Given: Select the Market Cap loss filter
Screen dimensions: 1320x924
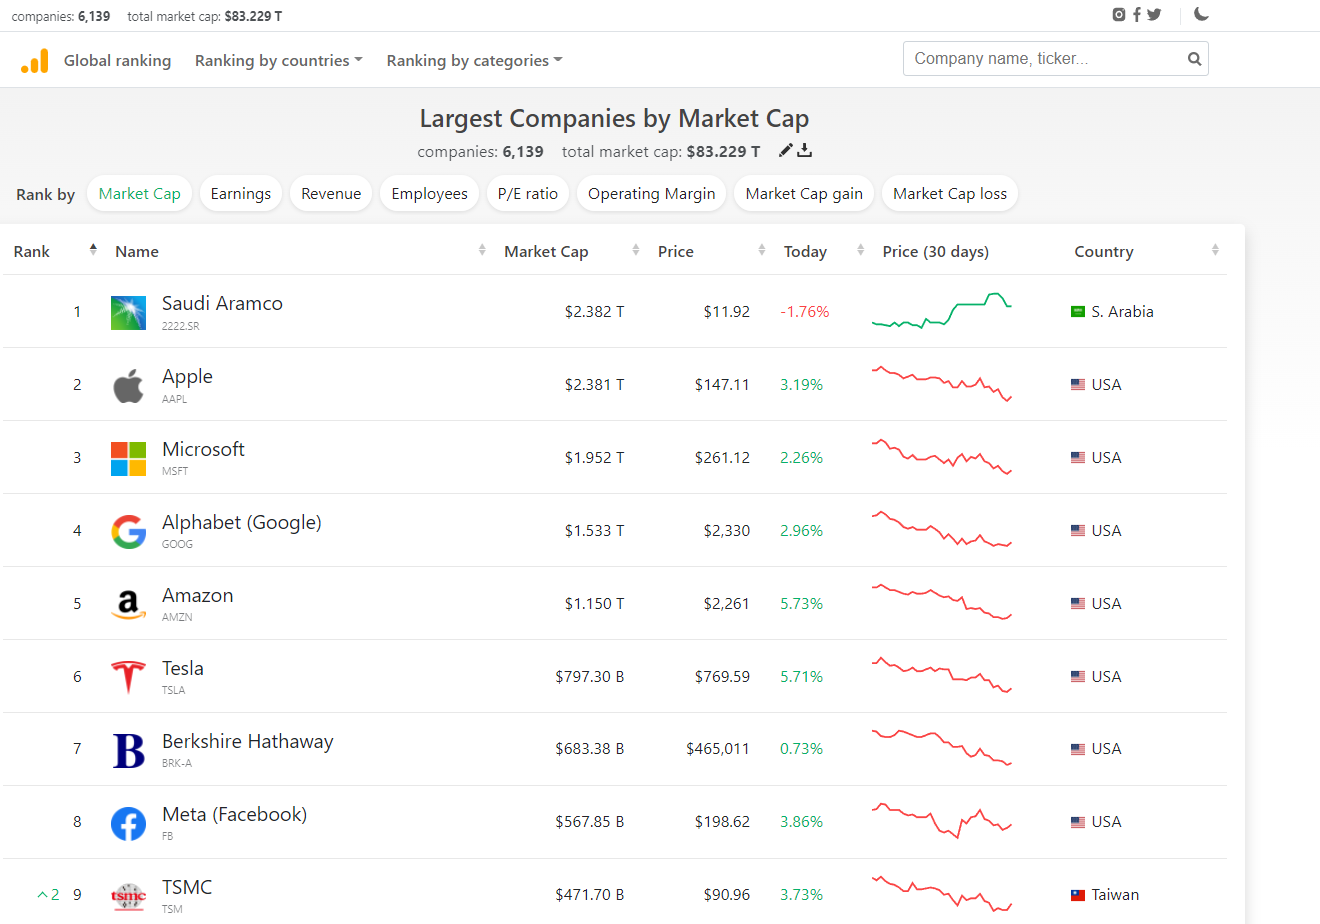Looking at the screenshot, I should point(950,194).
